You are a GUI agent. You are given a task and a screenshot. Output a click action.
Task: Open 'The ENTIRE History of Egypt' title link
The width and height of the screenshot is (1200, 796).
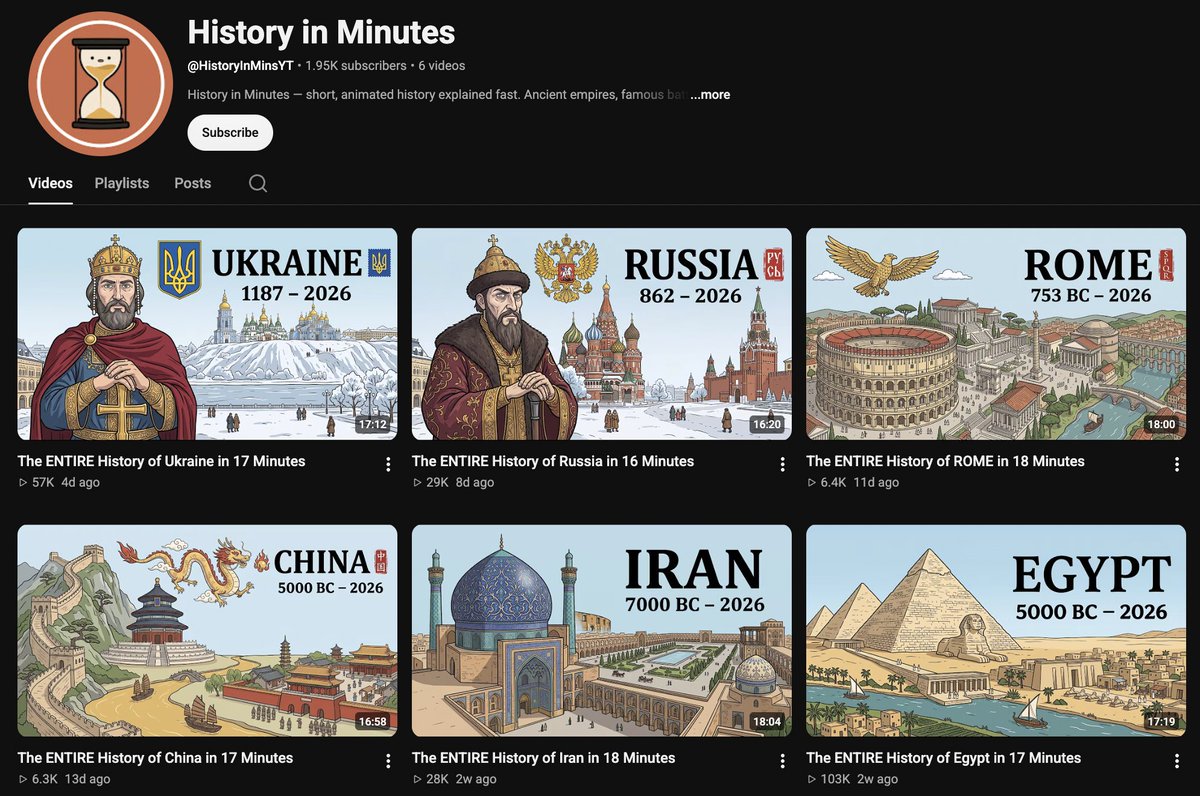943,758
